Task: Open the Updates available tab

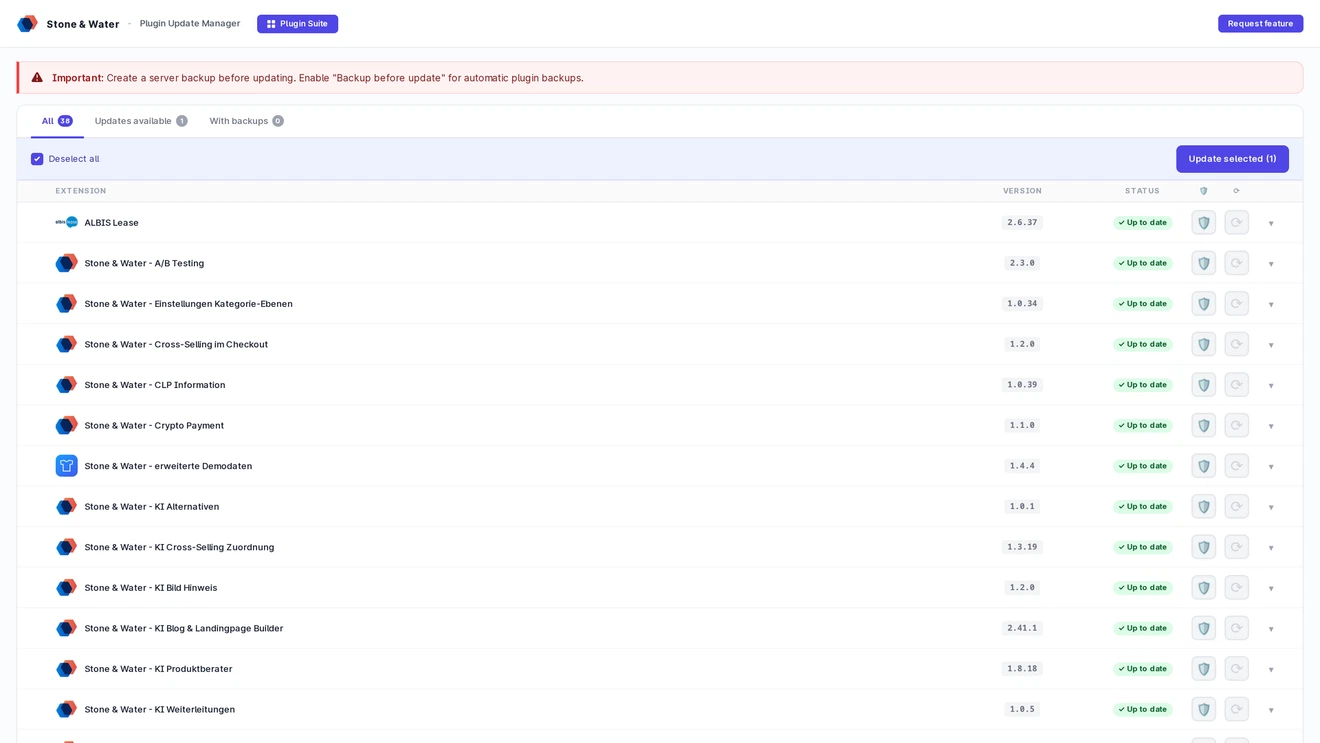Action: (141, 121)
